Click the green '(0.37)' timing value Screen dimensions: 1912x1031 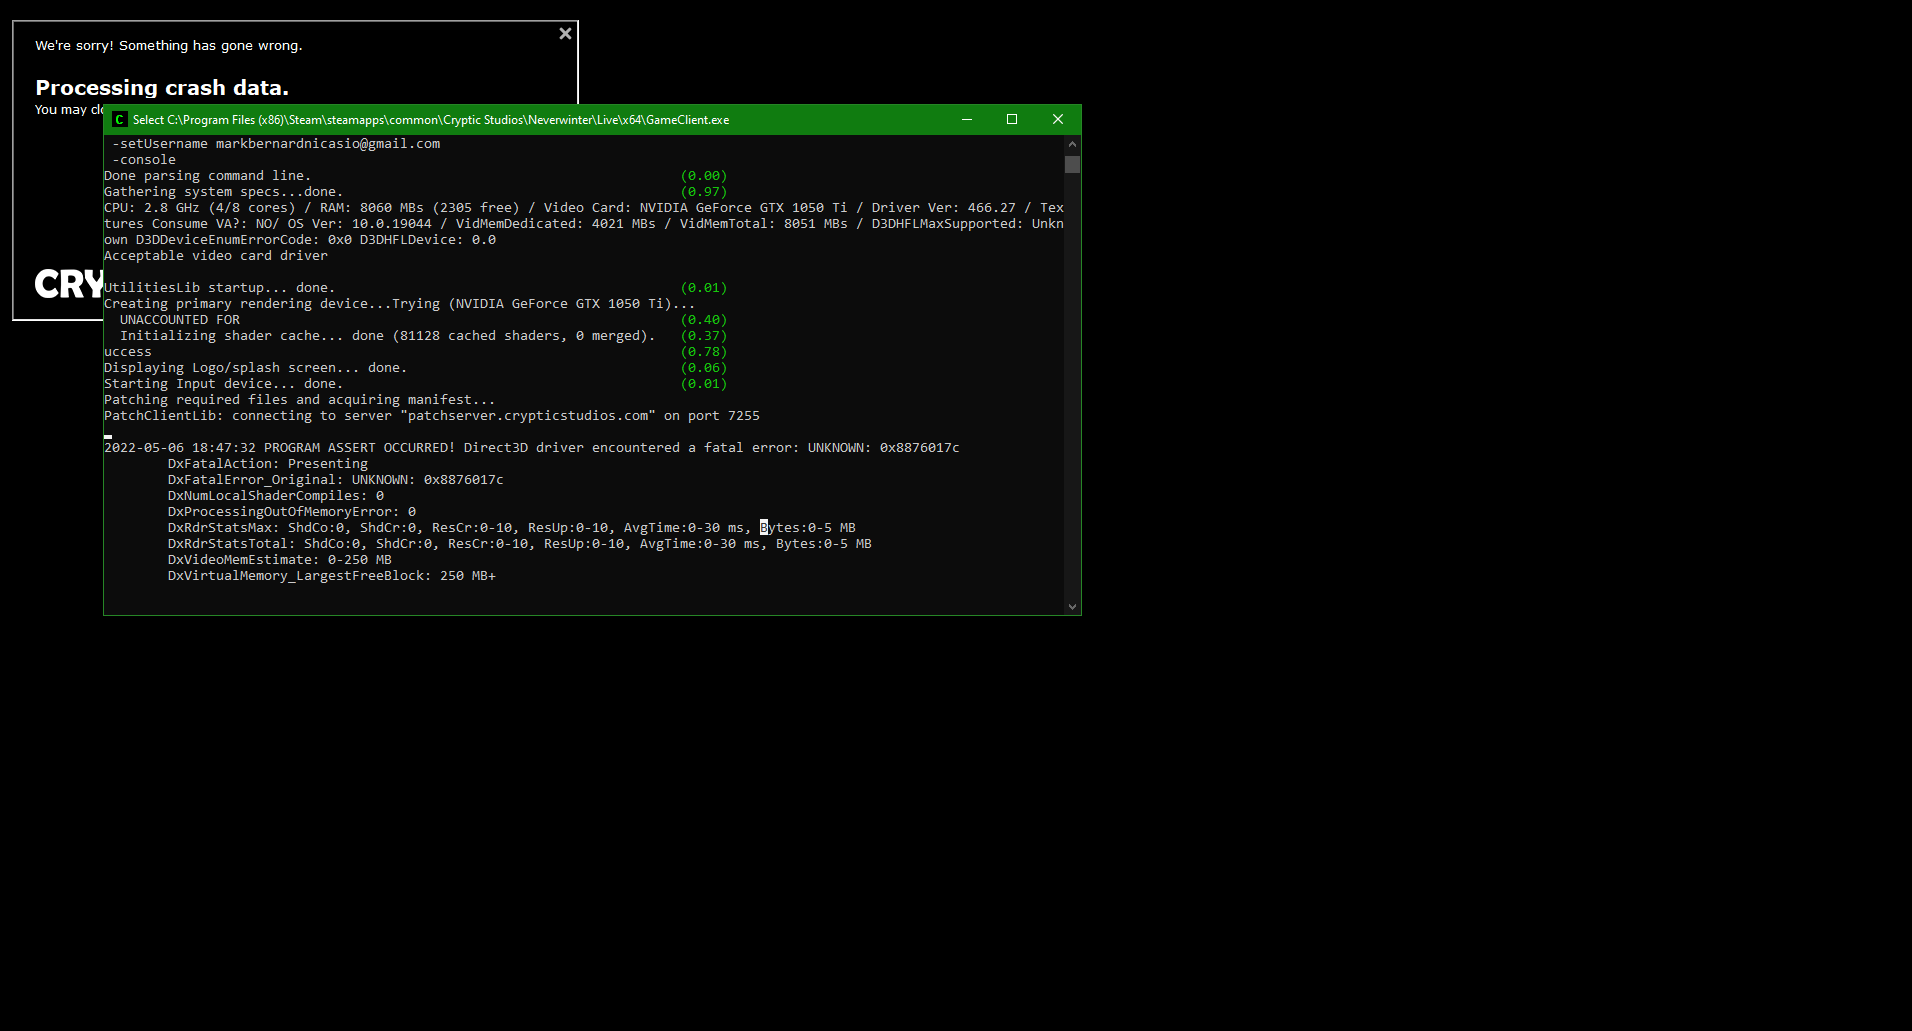(x=704, y=336)
